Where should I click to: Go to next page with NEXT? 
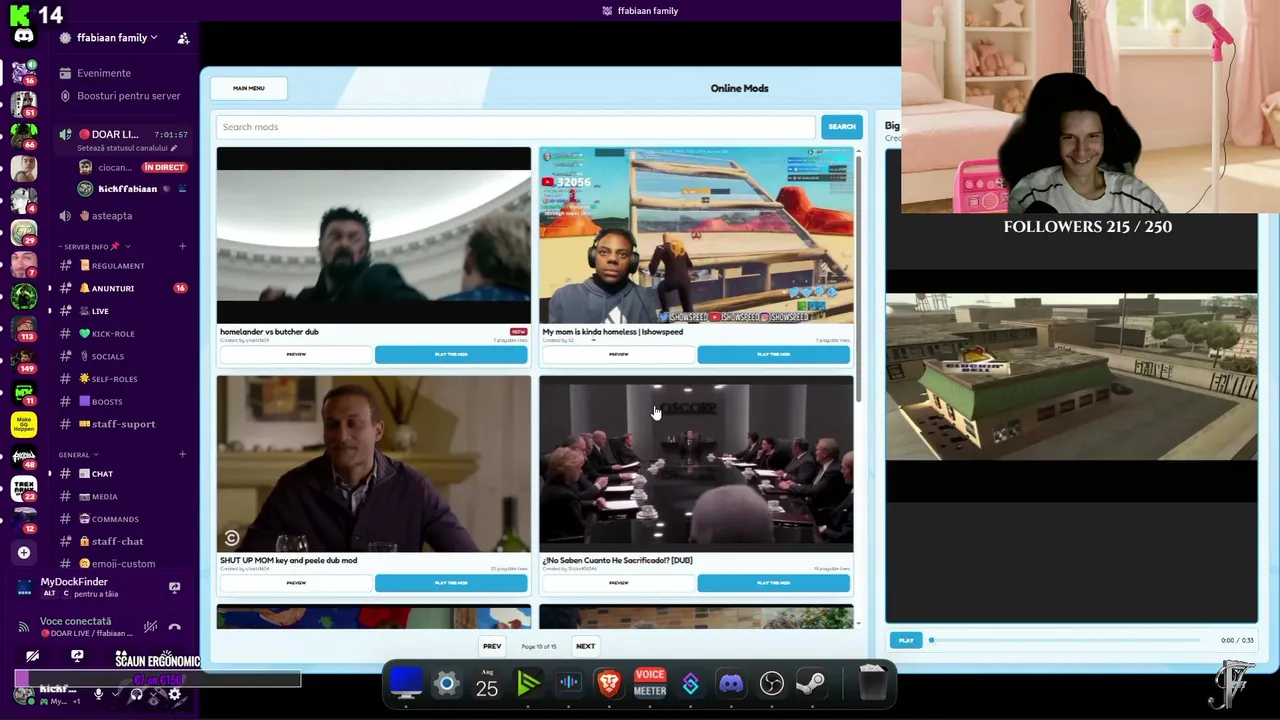[x=585, y=646]
